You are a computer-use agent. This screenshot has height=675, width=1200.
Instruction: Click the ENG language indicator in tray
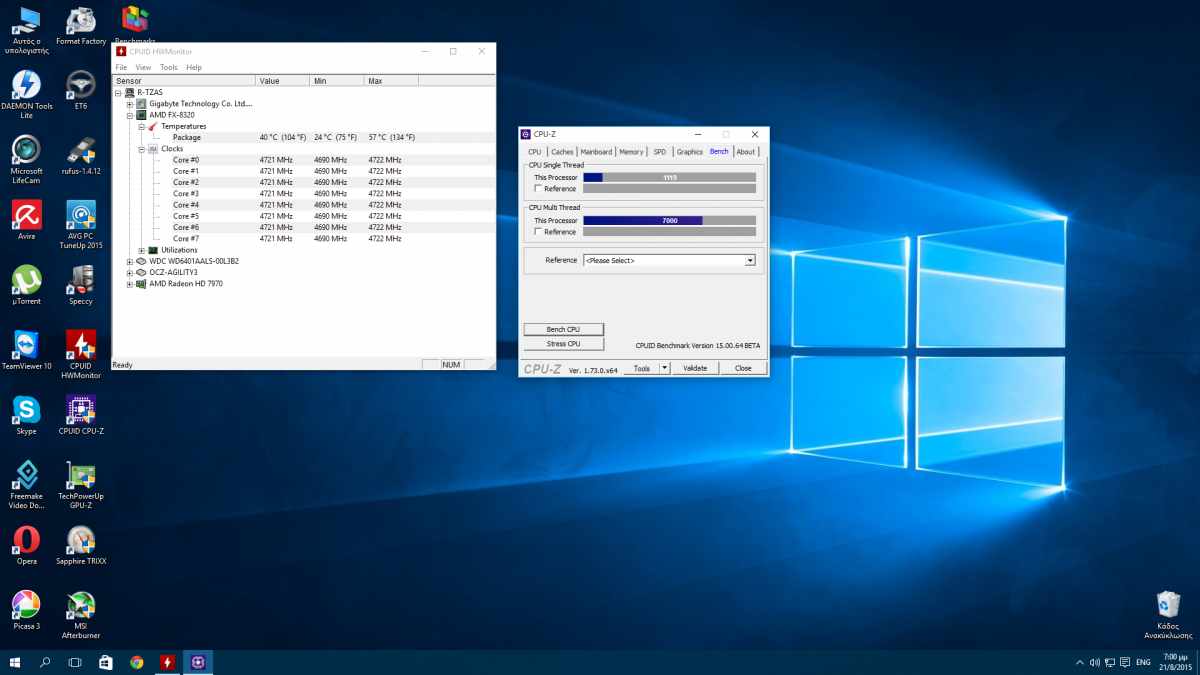(1143, 662)
